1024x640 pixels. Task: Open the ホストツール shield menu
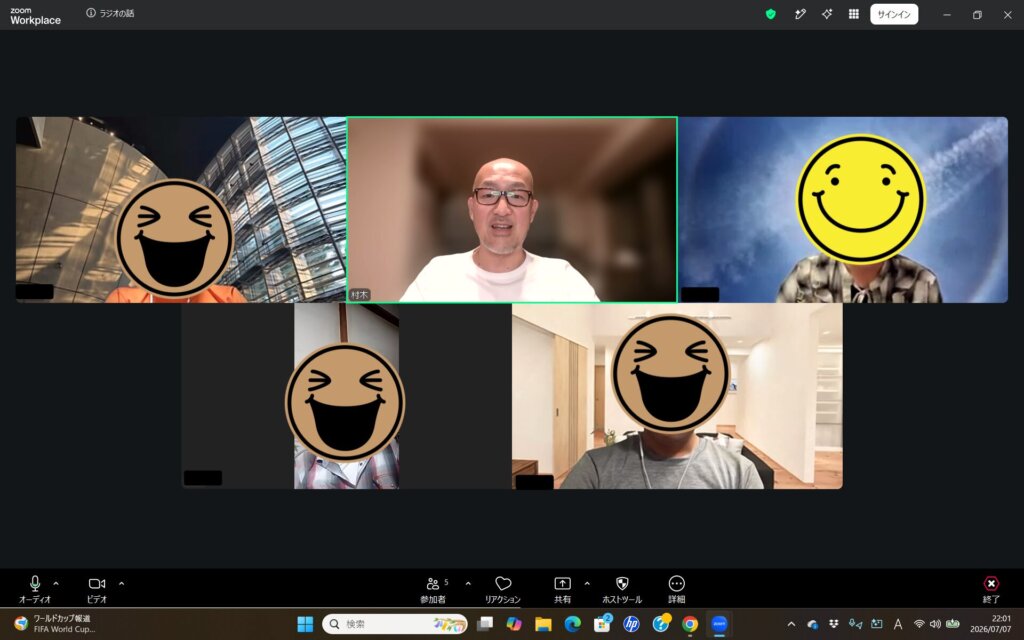(622, 589)
